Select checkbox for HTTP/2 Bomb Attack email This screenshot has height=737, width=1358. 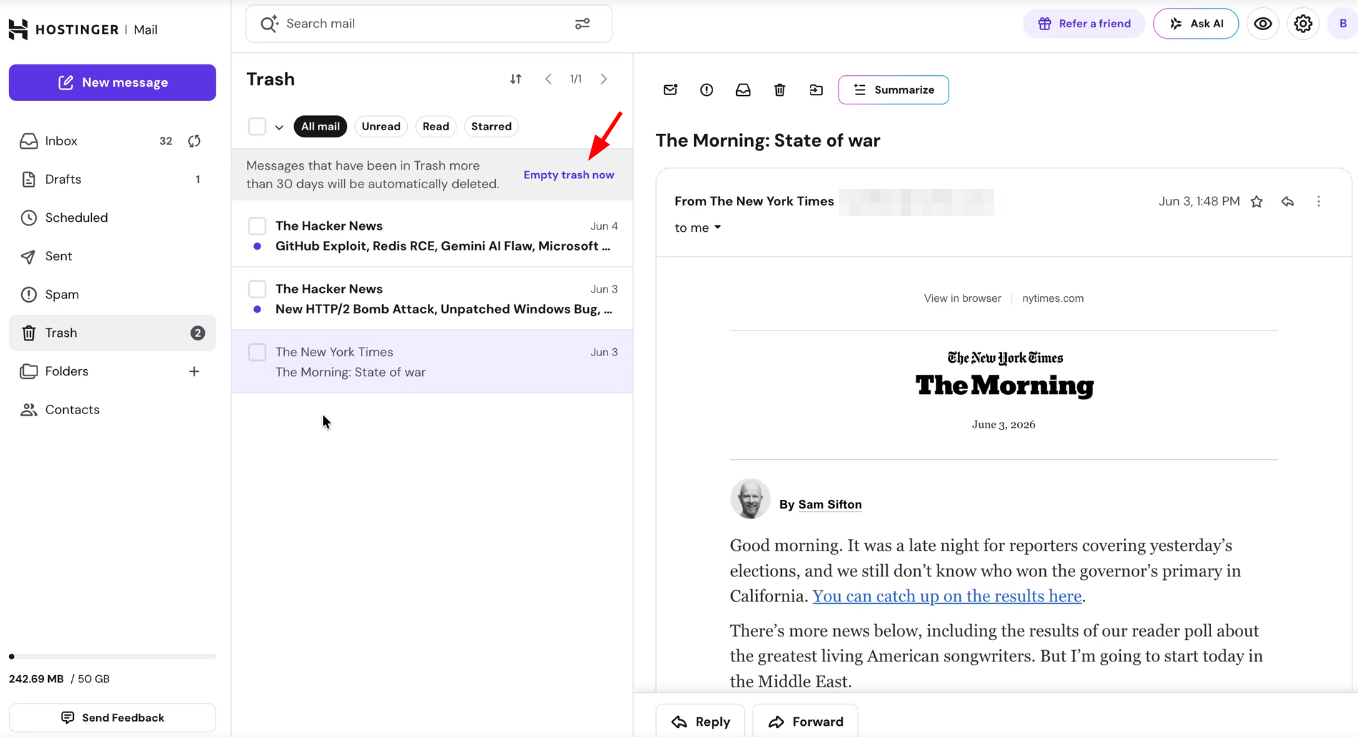(257, 289)
